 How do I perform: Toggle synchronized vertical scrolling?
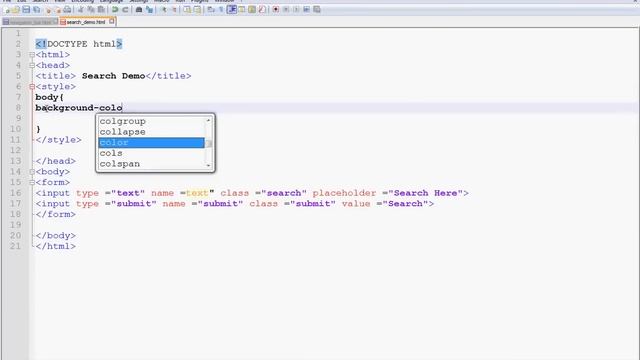pyautogui.click(x=187, y=9)
